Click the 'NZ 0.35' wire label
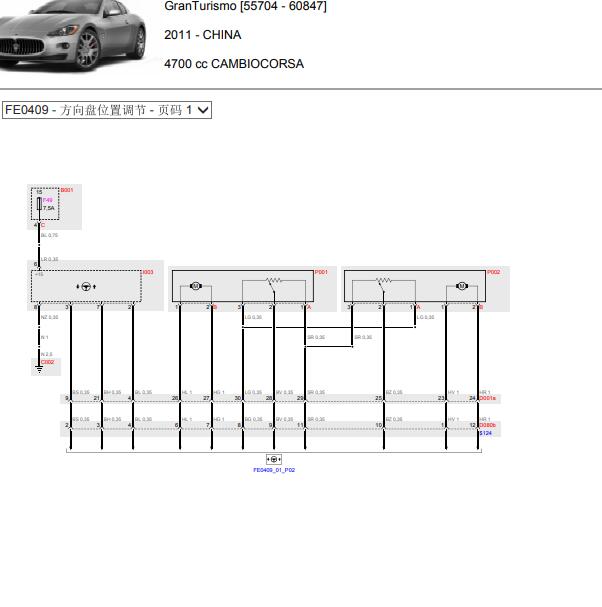Image resolution: width=602 pixels, height=607 pixels. [x=50, y=317]
